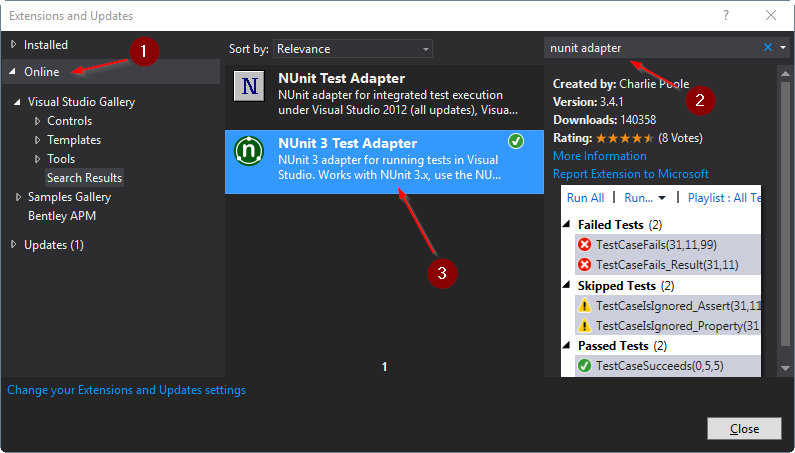Expand the Controls node
The height and width of the screenshot is (453, 795).
[x=38, y=121]
